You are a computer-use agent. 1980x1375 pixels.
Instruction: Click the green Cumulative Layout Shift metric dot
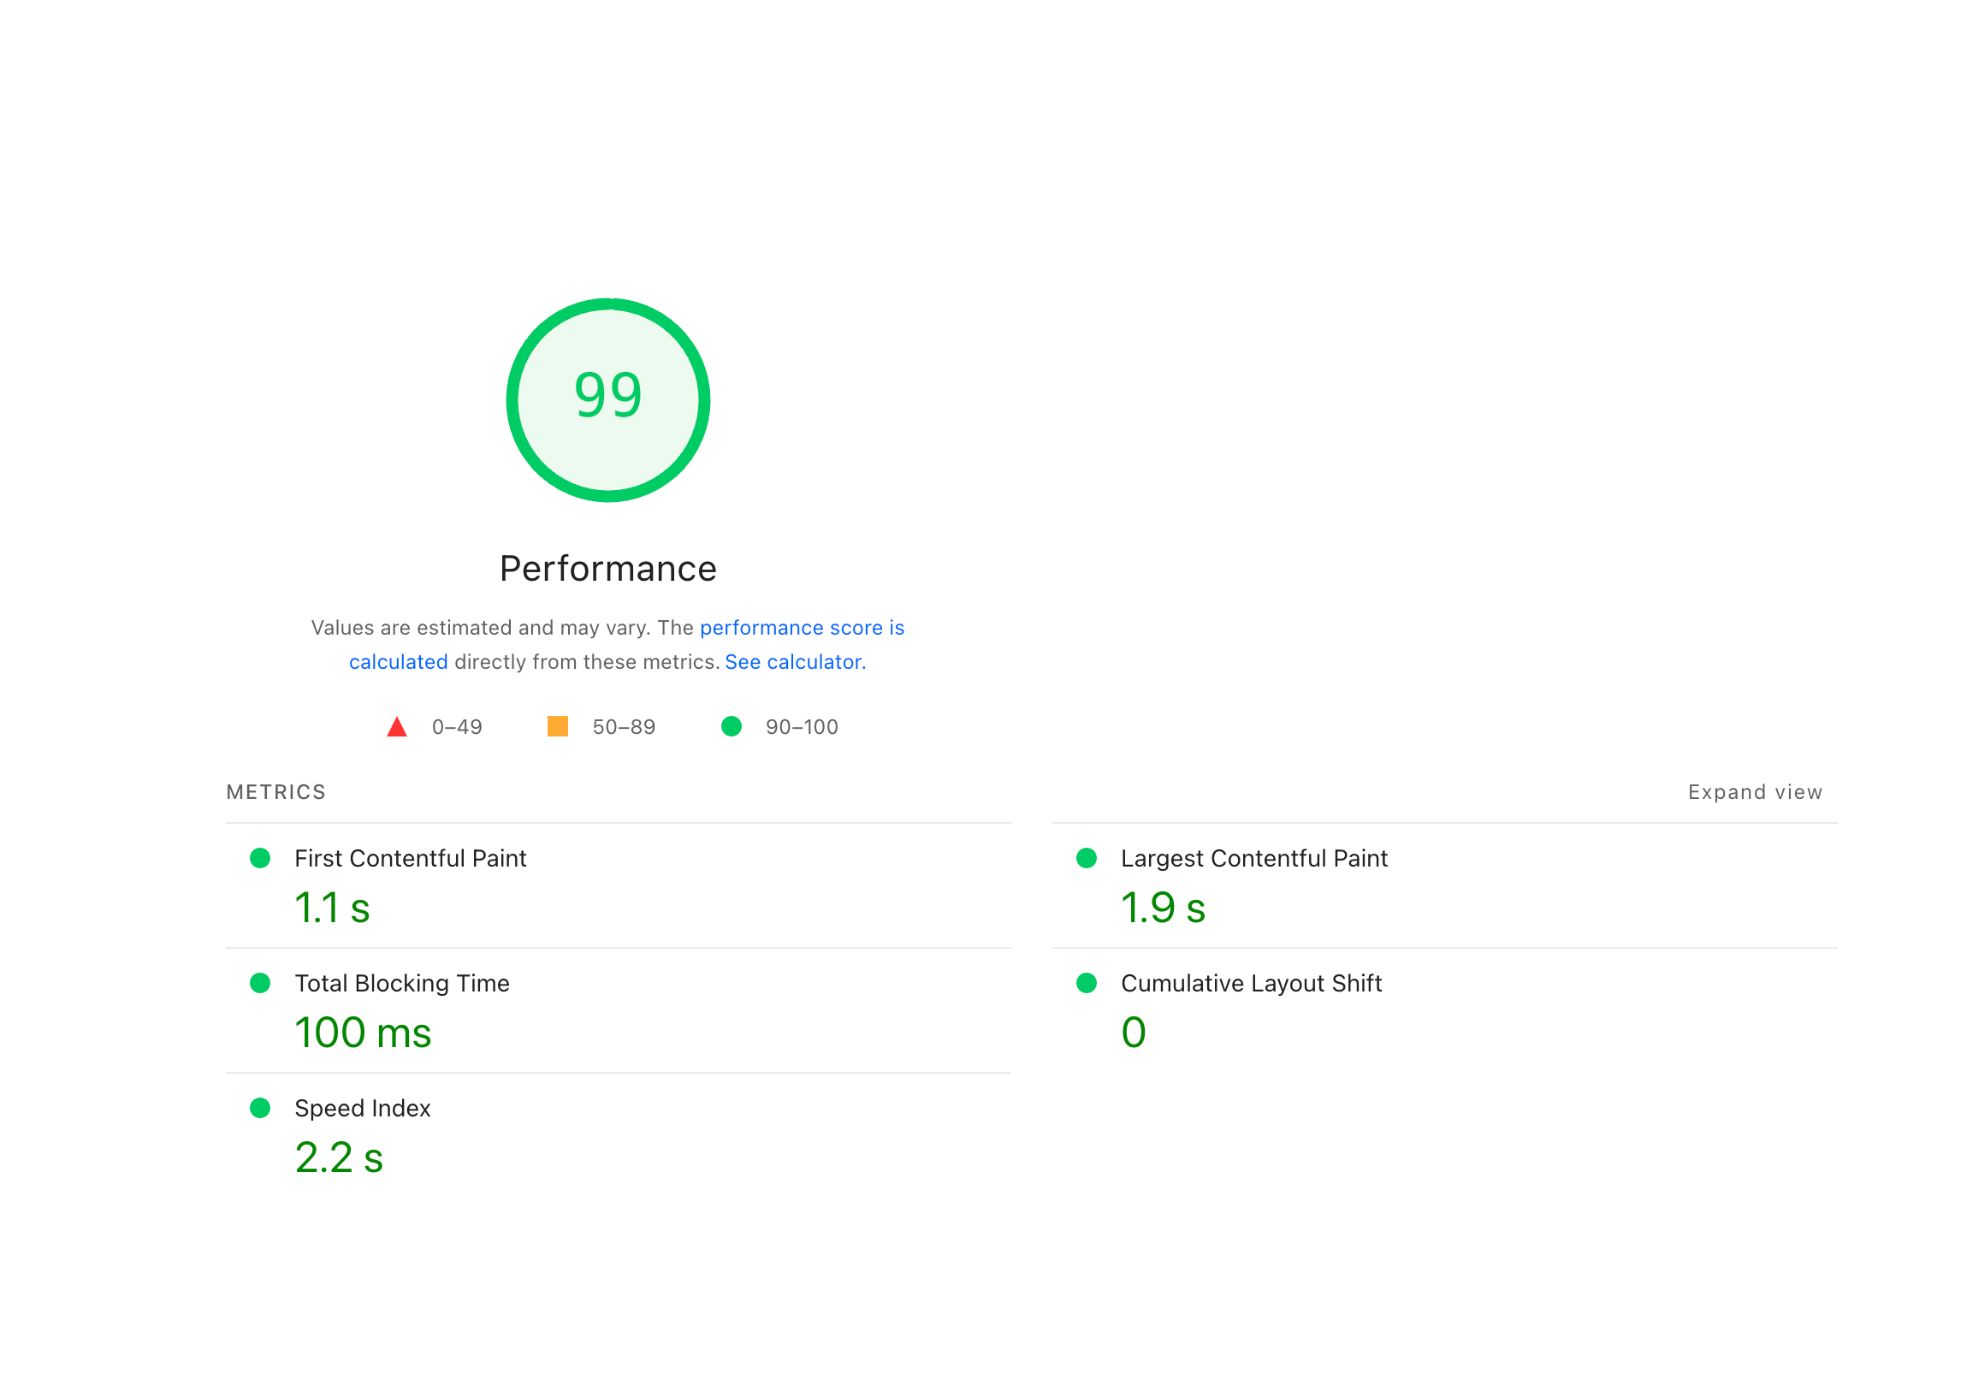1086,983
